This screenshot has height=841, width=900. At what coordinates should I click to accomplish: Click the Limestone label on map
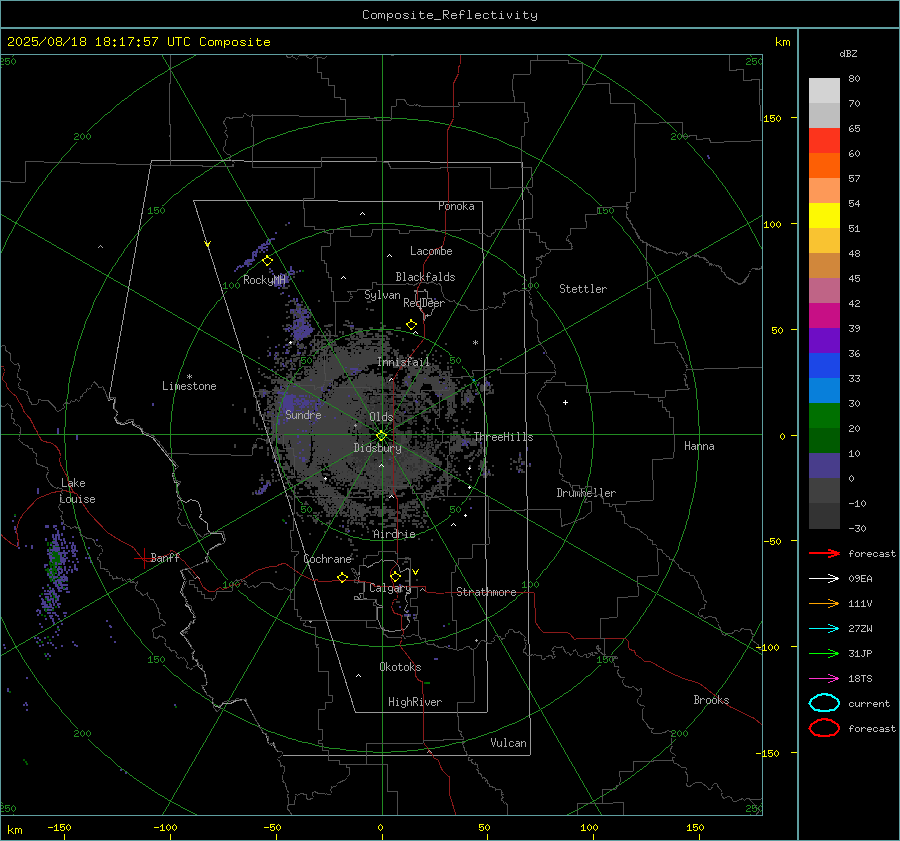[x=189, y=386]
